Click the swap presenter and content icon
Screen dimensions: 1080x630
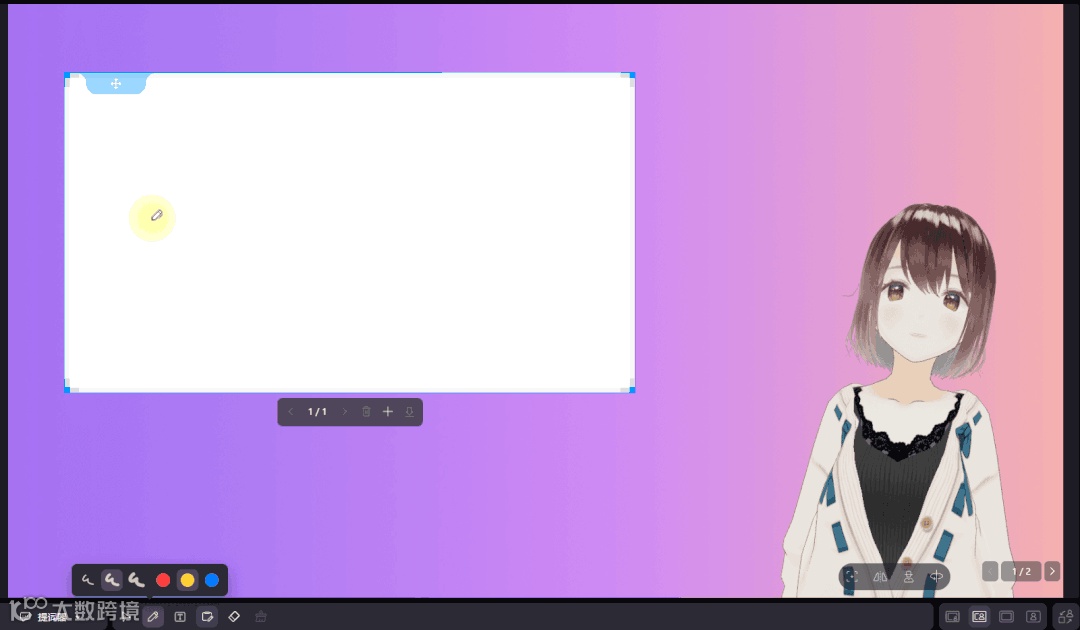[x=1066, y=616]
